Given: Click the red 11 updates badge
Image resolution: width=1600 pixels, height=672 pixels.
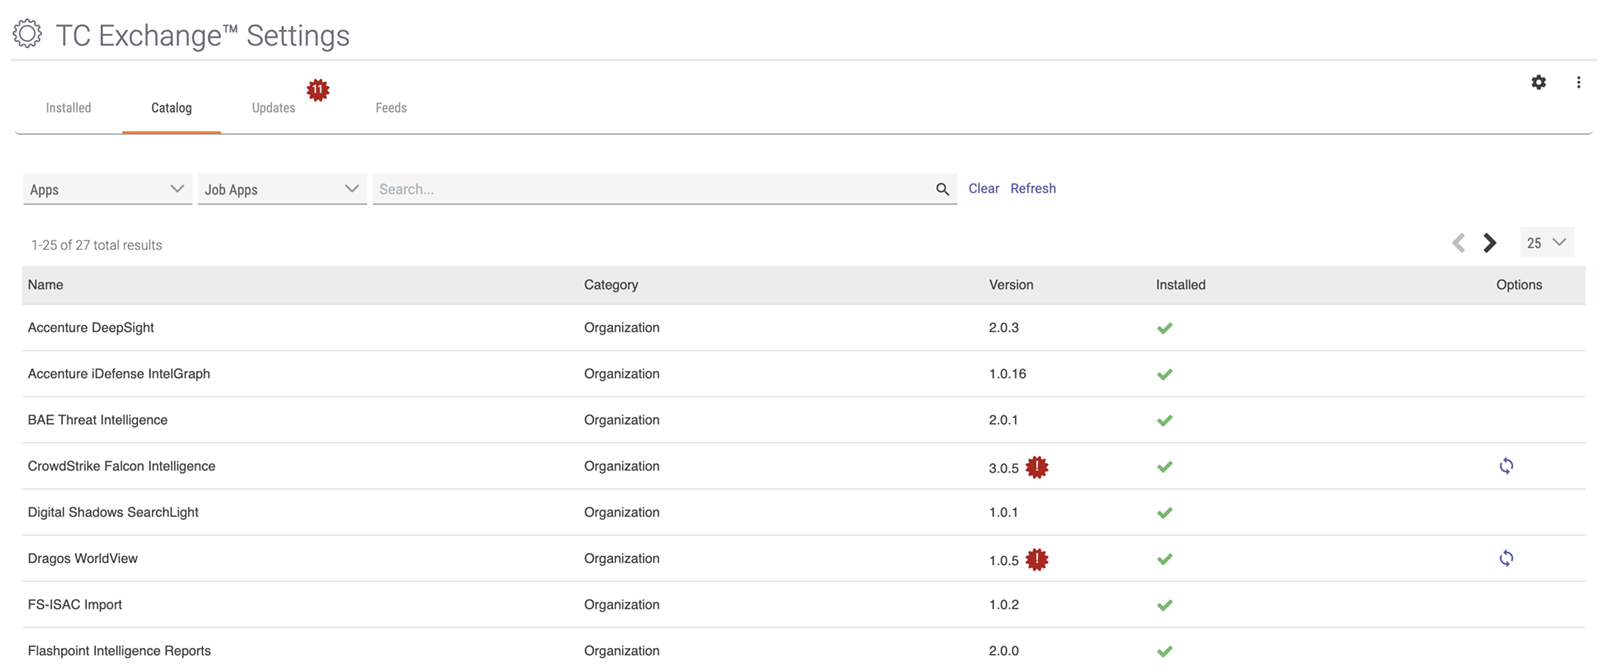Looking at the screenshot, I should pyautogui.click(x=318, y=90).
